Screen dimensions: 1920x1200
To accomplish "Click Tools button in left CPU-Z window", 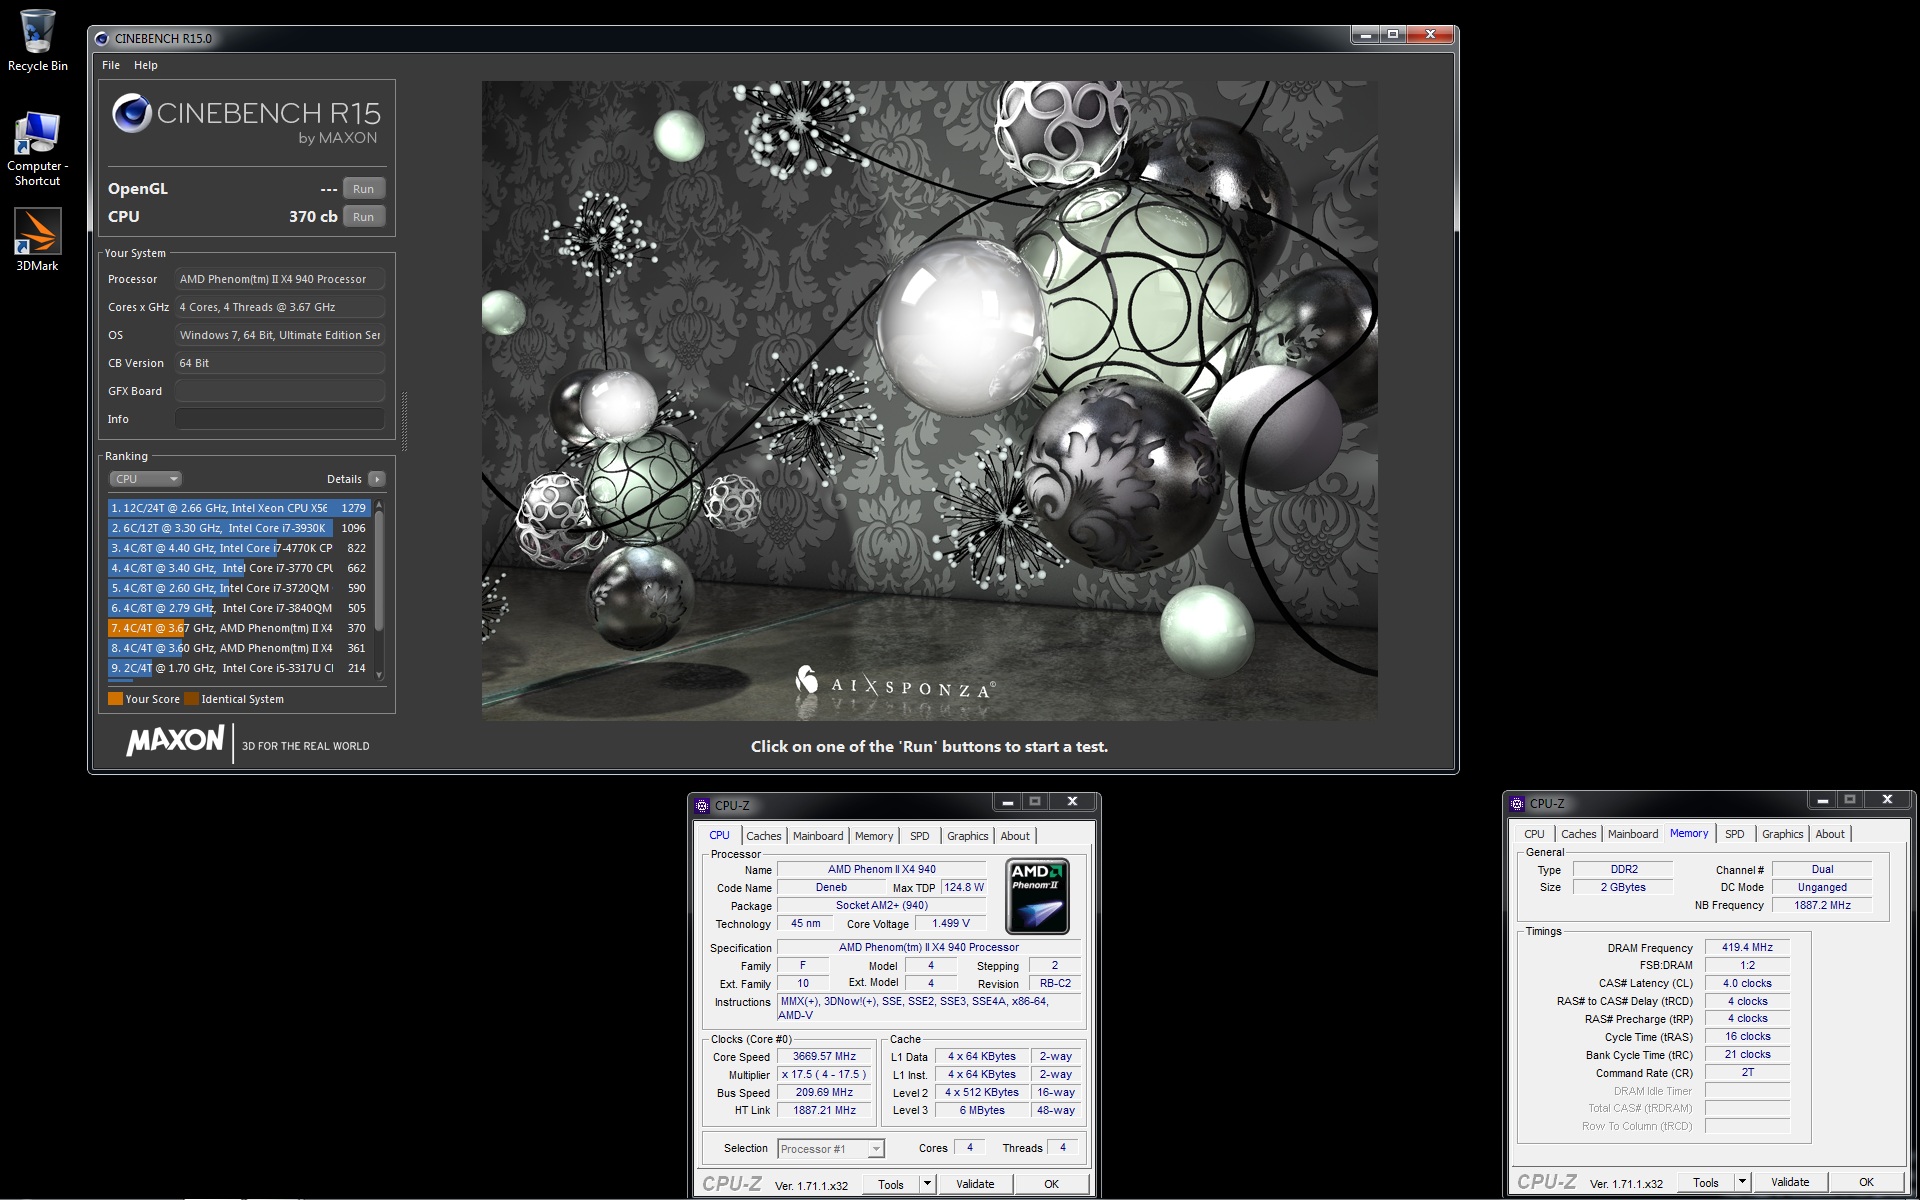I will pos(891,1184).
